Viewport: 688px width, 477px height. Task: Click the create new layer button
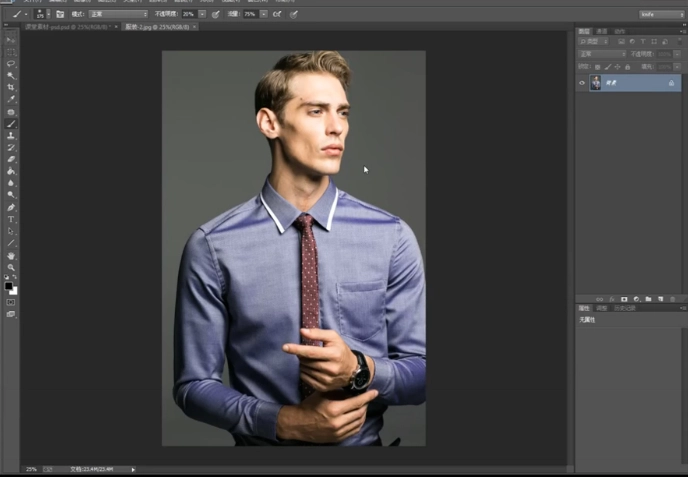click(659, 298)
